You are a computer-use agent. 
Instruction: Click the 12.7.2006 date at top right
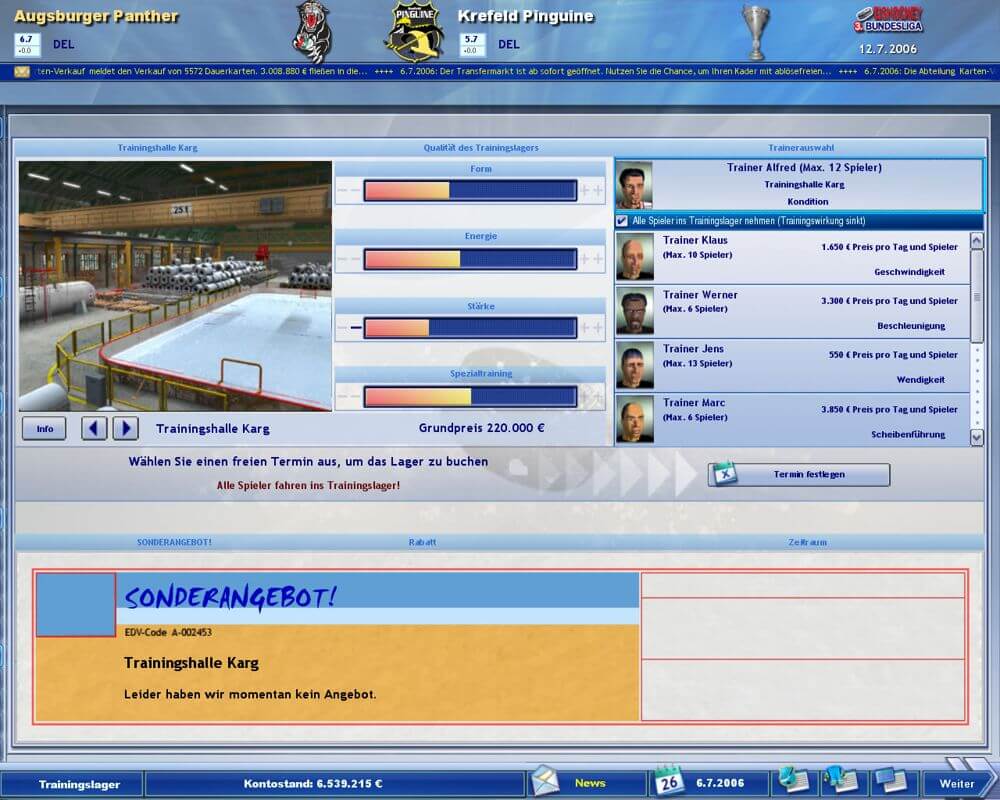click(888, 49)
